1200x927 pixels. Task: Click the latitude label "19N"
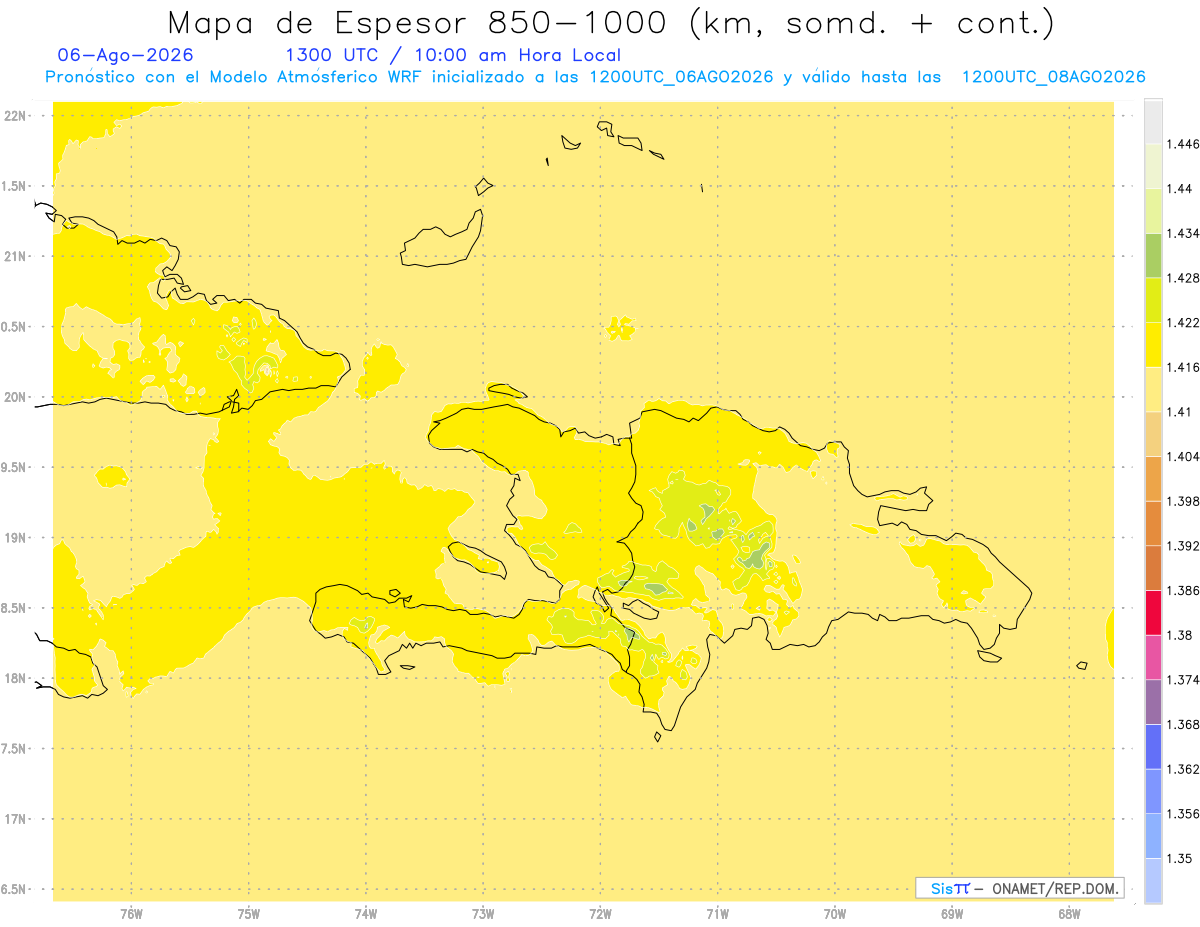pos(17,538)
